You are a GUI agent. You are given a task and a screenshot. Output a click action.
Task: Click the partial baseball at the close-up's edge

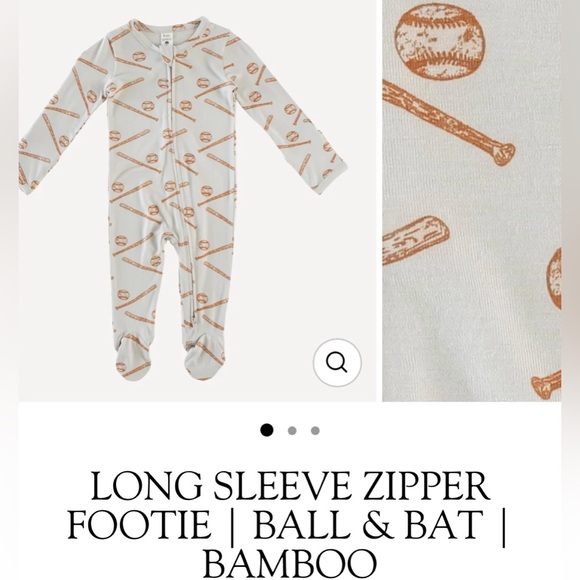coord(554,278)
